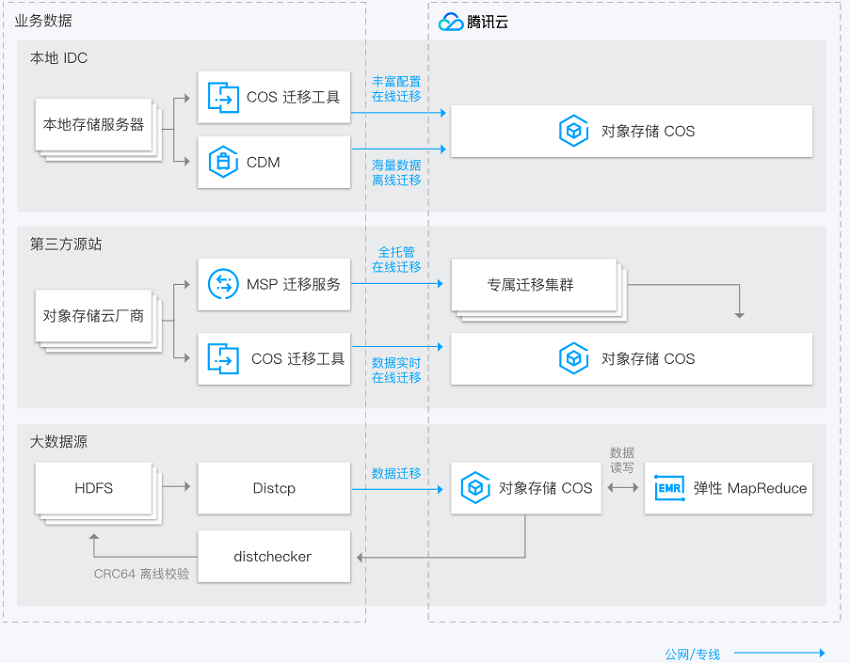Select the CDM label text
Viewport: 850px width, 663px height.
(263, 162)
